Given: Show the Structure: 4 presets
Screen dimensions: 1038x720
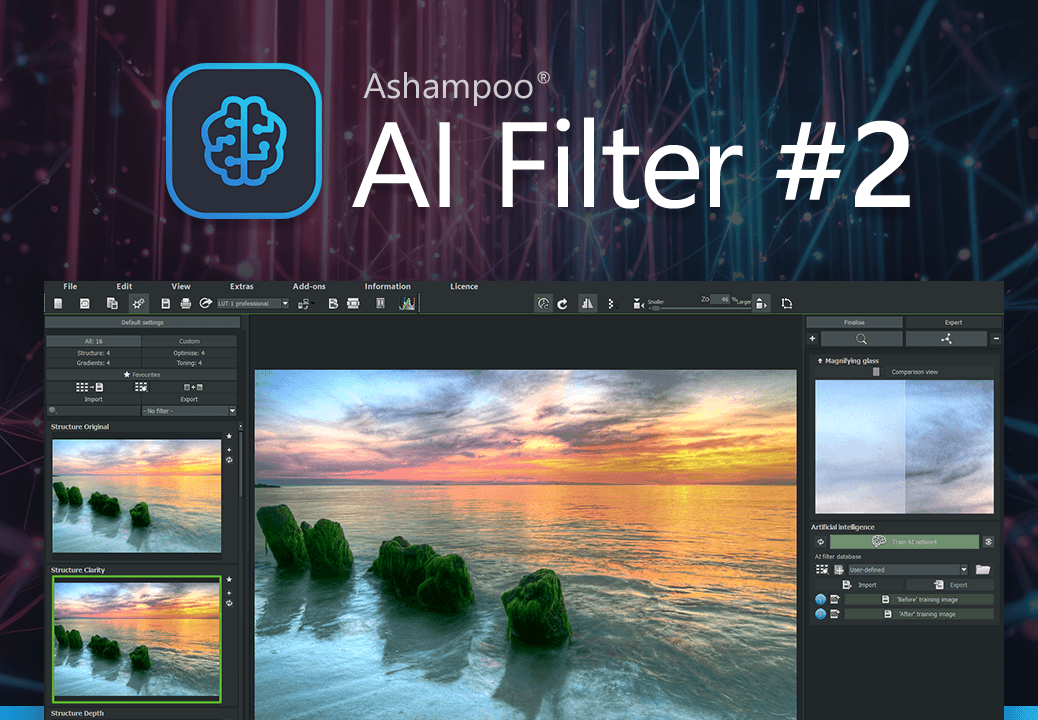Looking at the screenshot, I should 93,353.
